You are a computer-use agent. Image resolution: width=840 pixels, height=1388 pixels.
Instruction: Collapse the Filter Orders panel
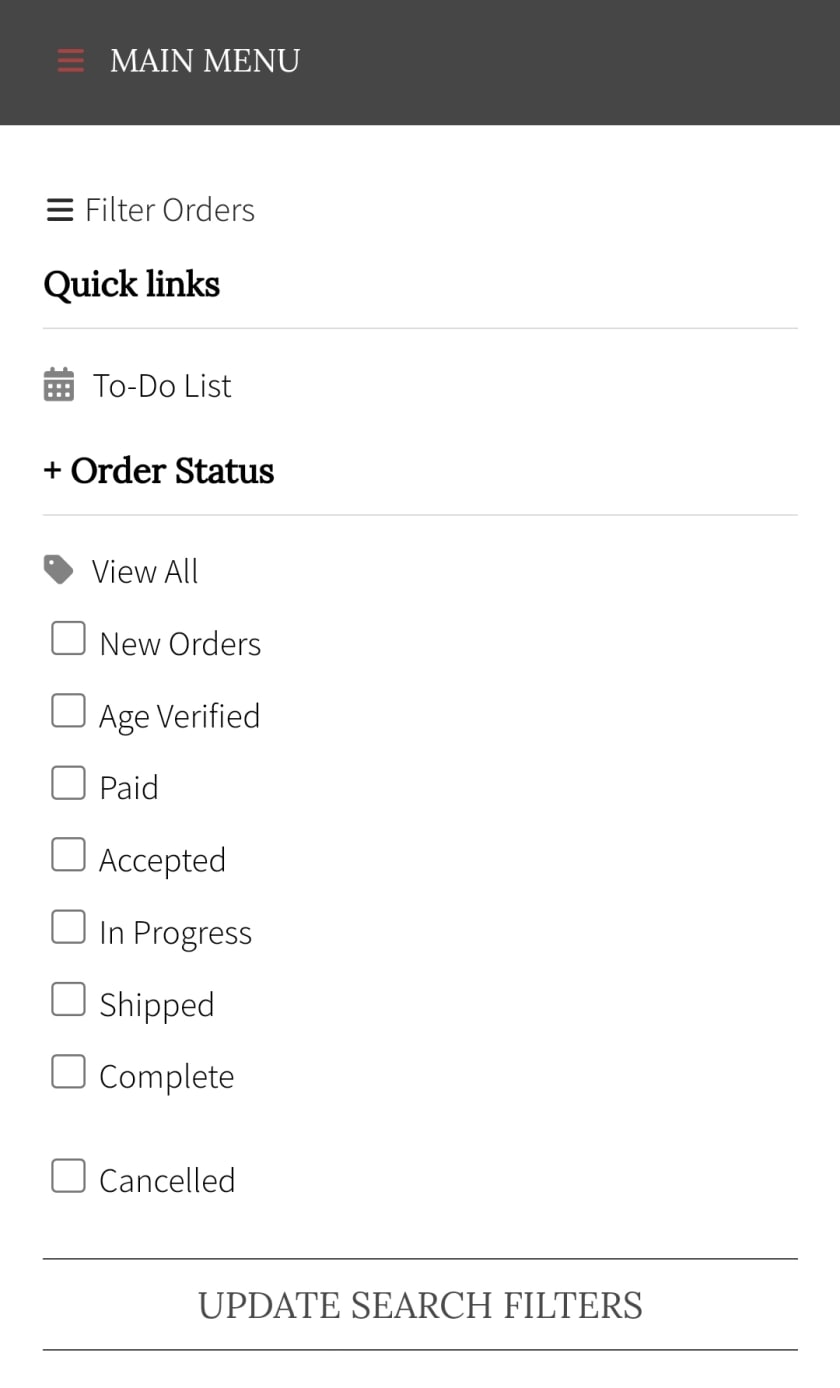point(151,210)
